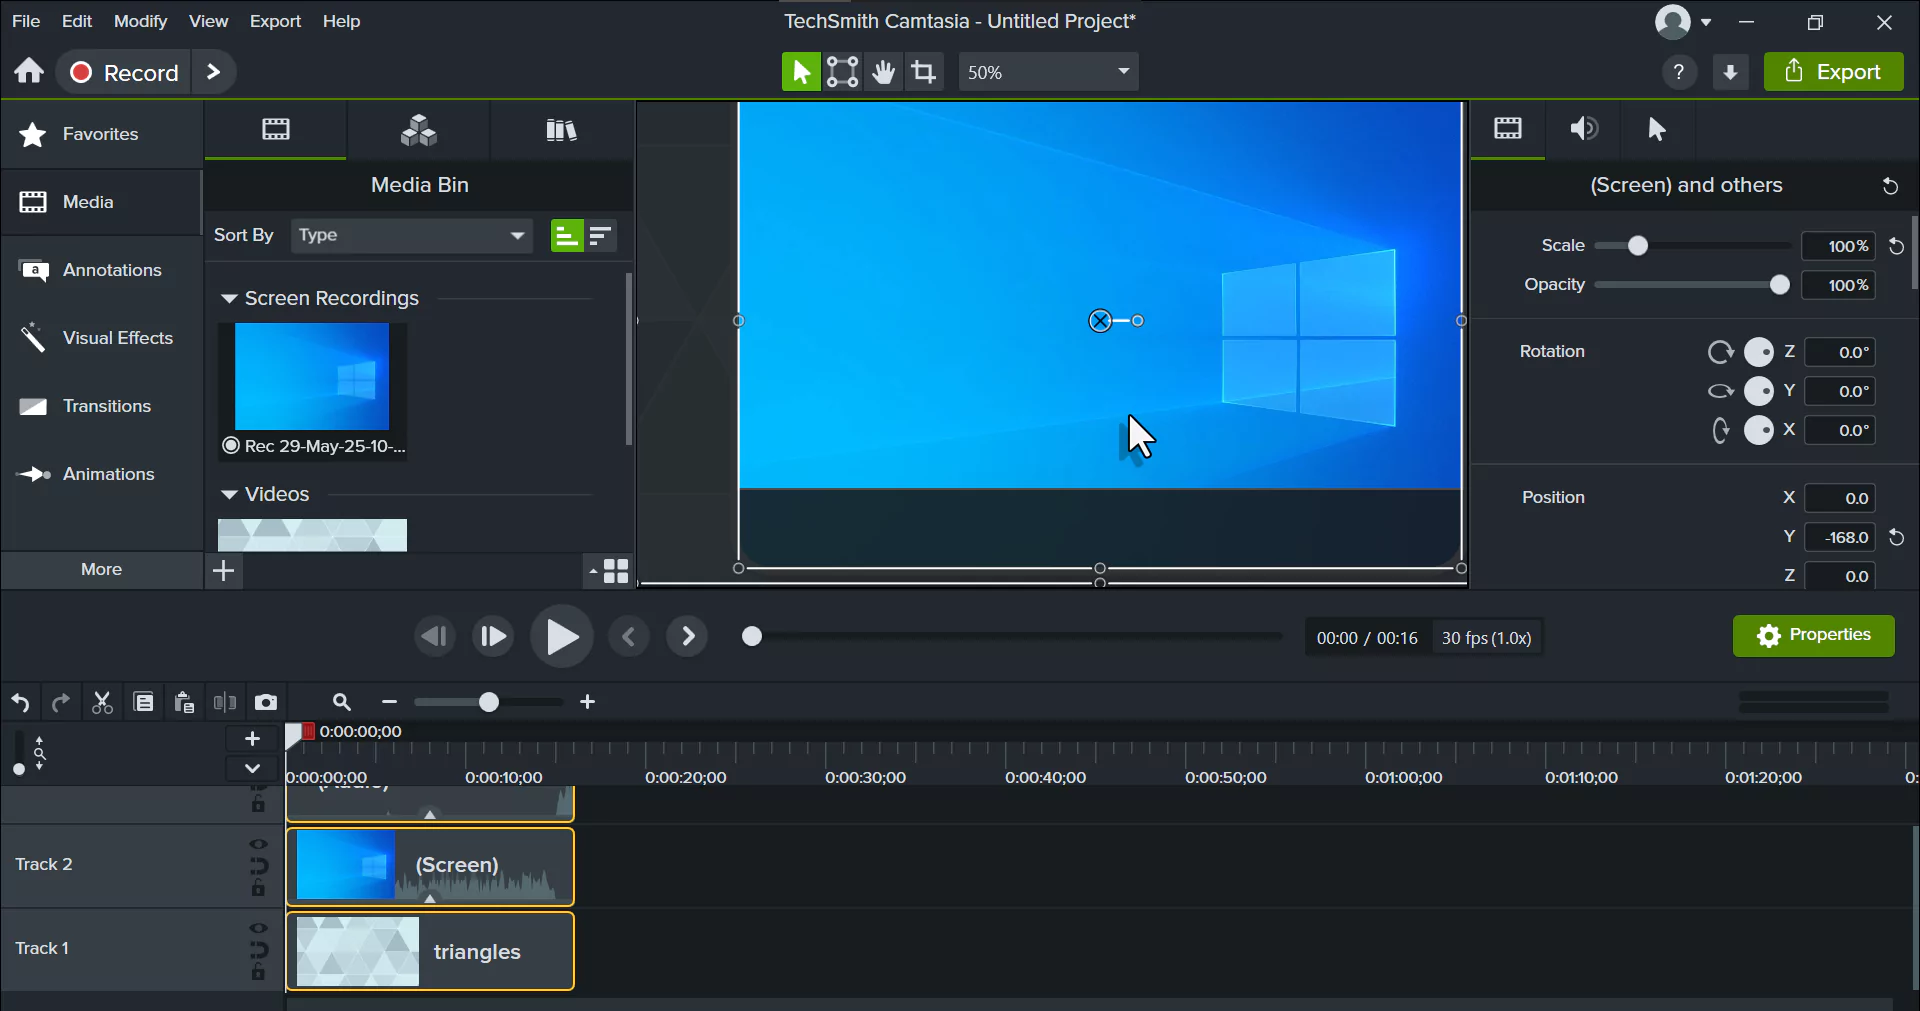Select the Edit arrow tool
Image resolution: width=1920 pixels, height=1011 pixels.
click(801, 72)
